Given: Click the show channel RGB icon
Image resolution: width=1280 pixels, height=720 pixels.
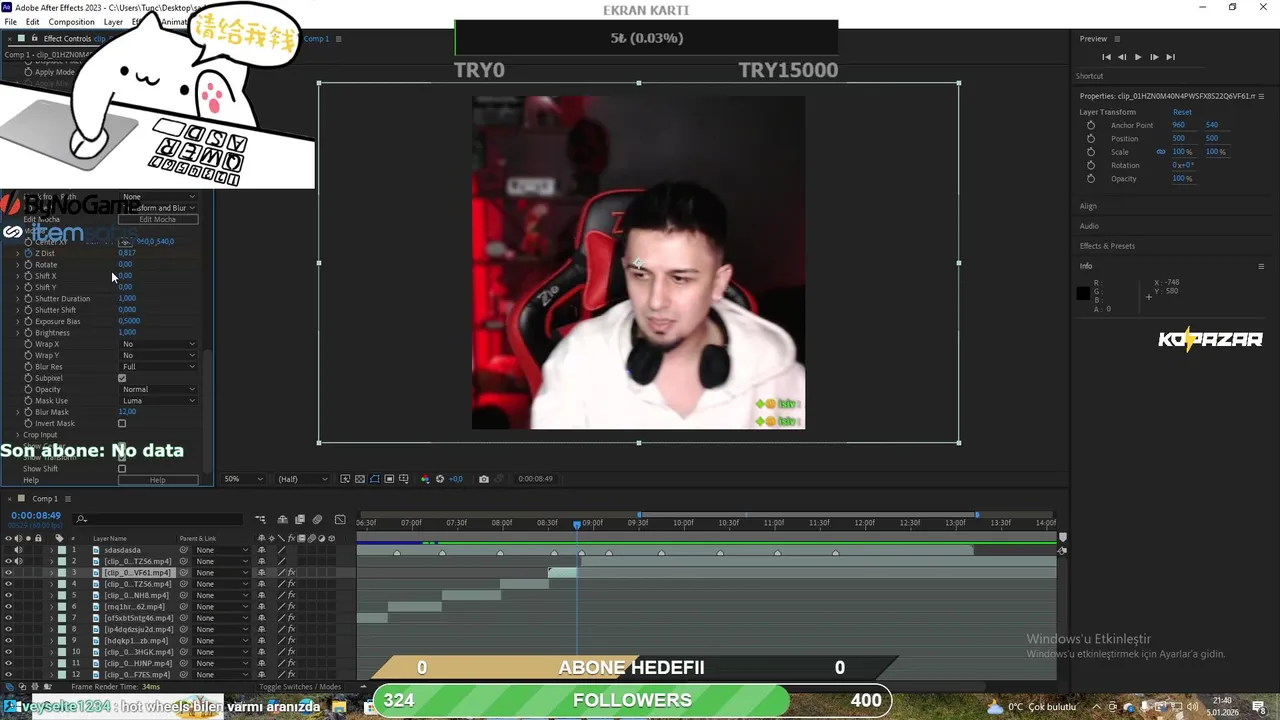Looking at the screenshot, I should pyautogui.click(x=425, y=479).
